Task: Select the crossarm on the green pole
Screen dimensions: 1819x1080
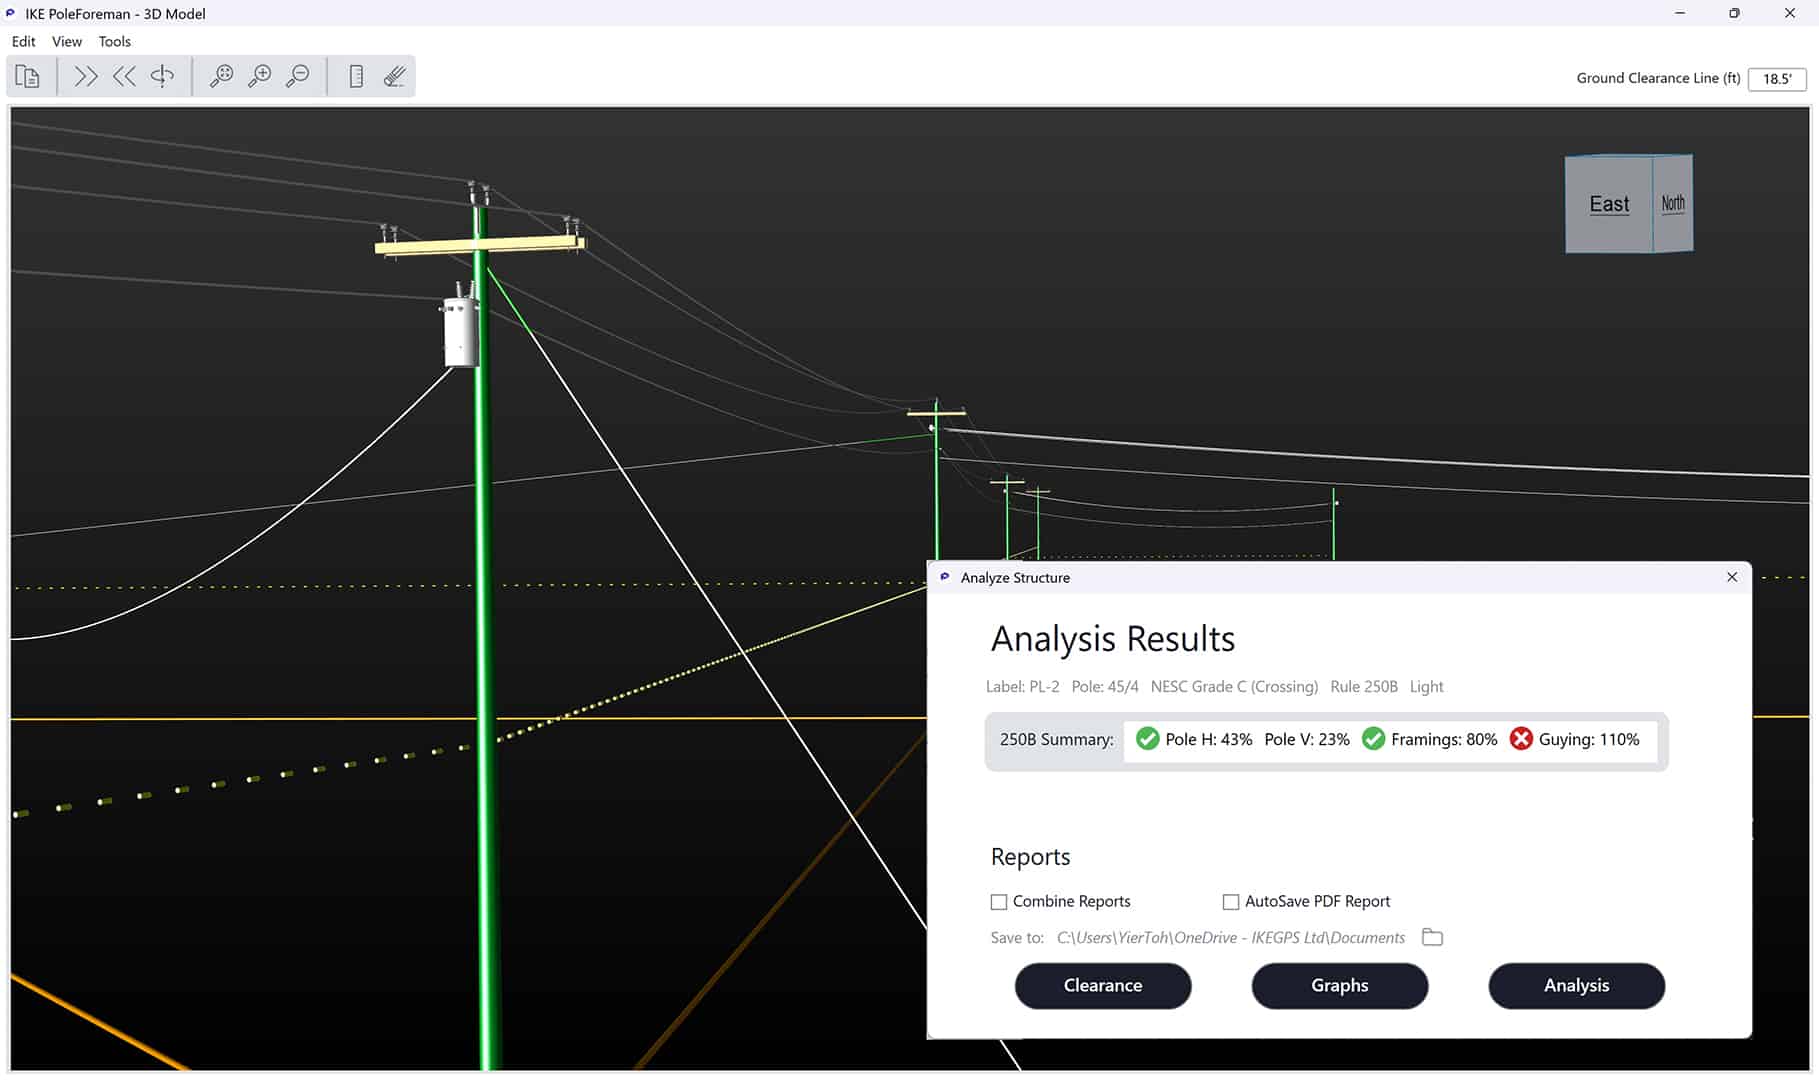Action: pos(479,245)
